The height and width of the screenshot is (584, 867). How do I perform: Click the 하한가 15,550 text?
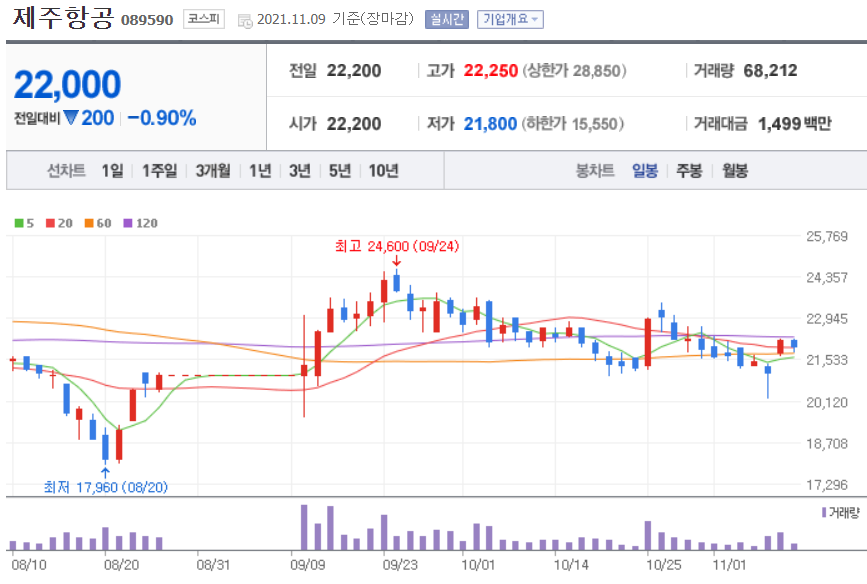[573, 124]
